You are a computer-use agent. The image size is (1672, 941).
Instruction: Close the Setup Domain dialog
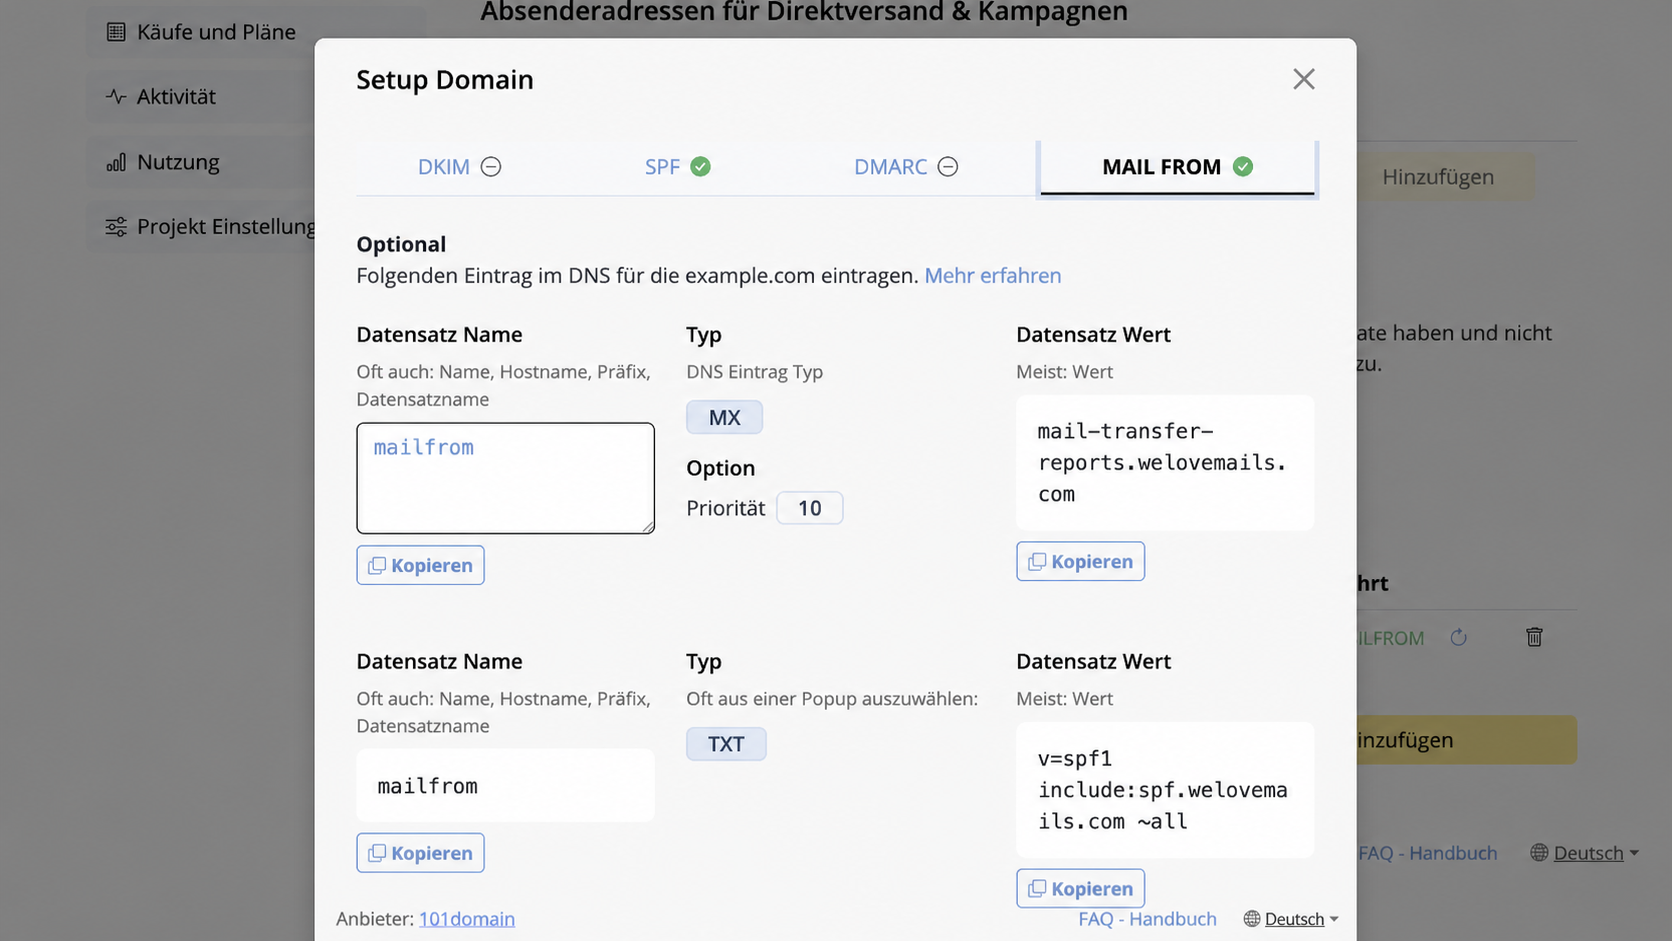1303,79
